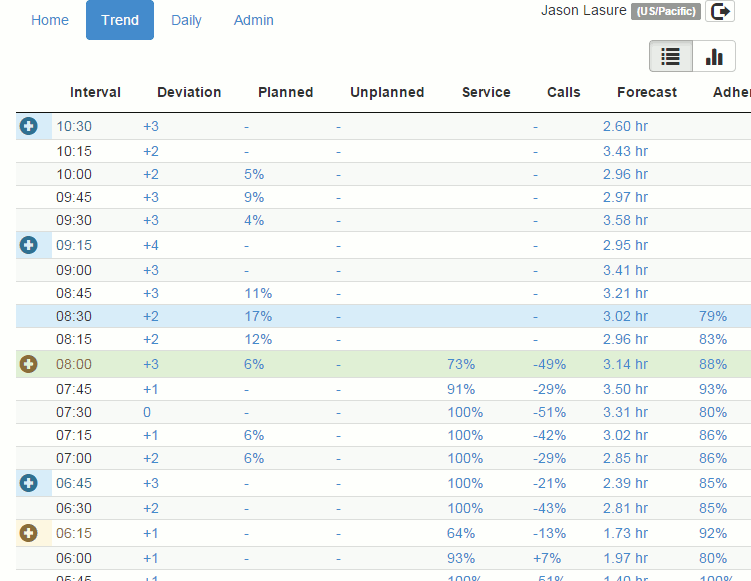The height and width of the screenshot is (581, 751).
Task: Click the Forecast column header
Action: click(x=647, y=92)
